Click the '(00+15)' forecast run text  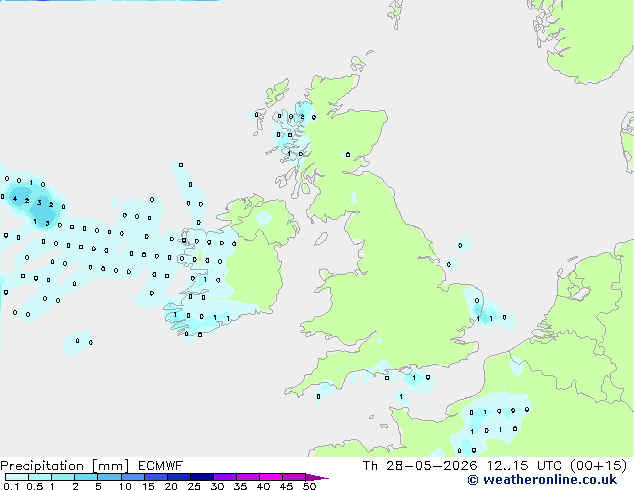598,466
